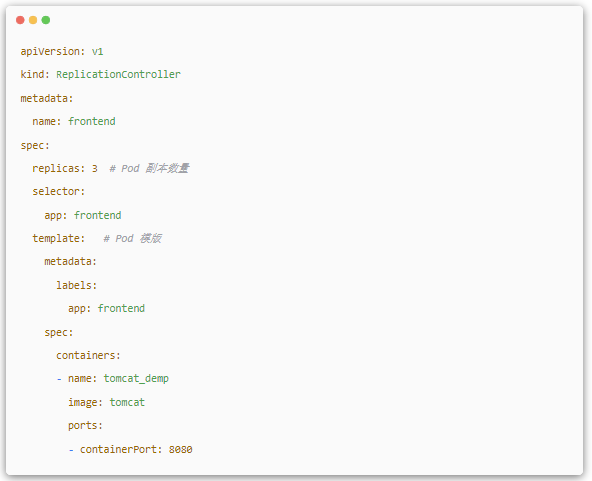Click the image tomcat value

coord(127,402)
